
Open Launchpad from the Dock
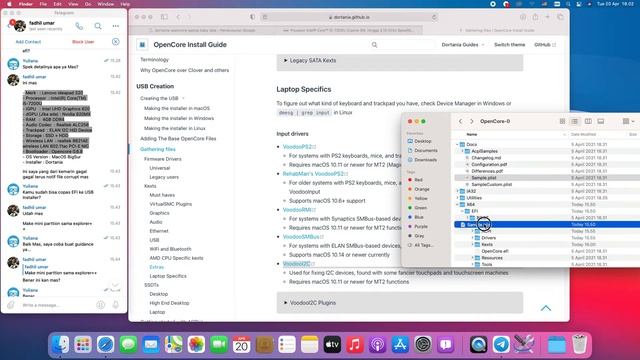tap(83, 344)
